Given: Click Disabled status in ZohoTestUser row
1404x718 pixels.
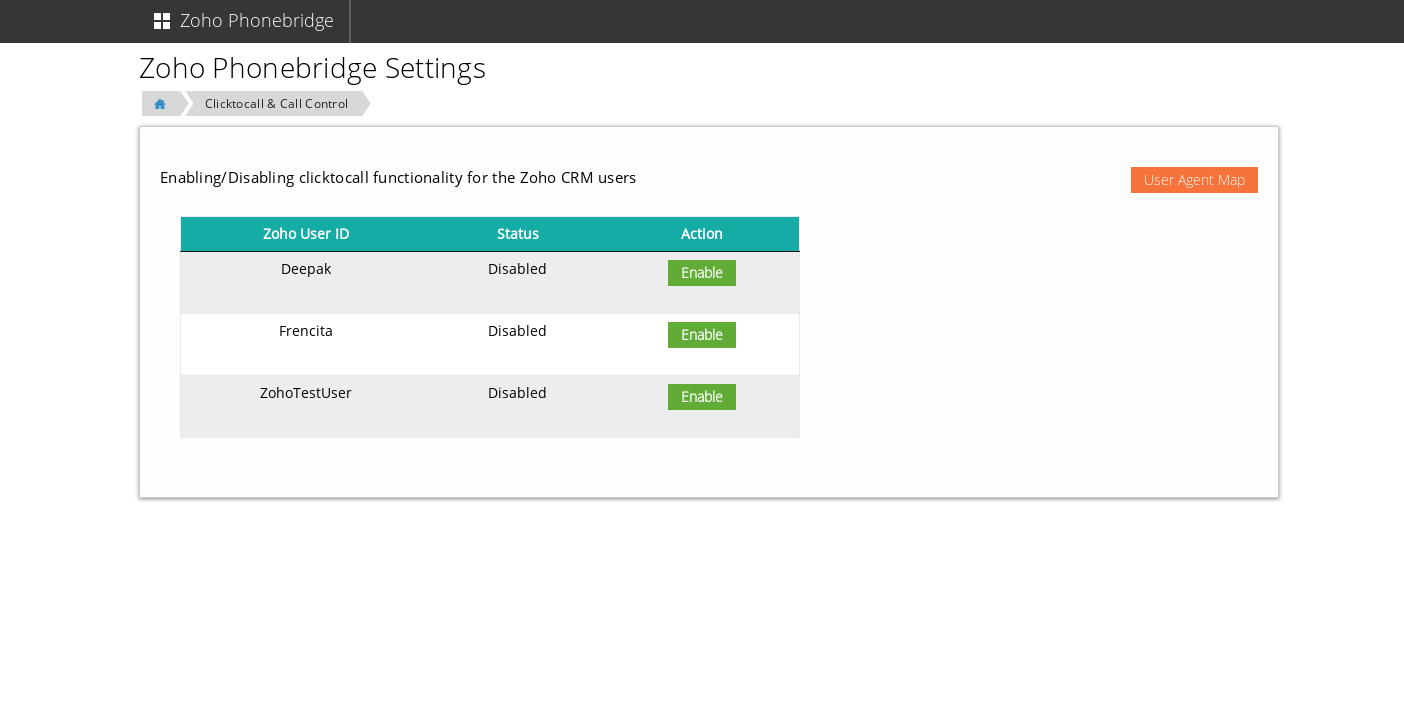Looking at the screenshot, I should (517, 393).
